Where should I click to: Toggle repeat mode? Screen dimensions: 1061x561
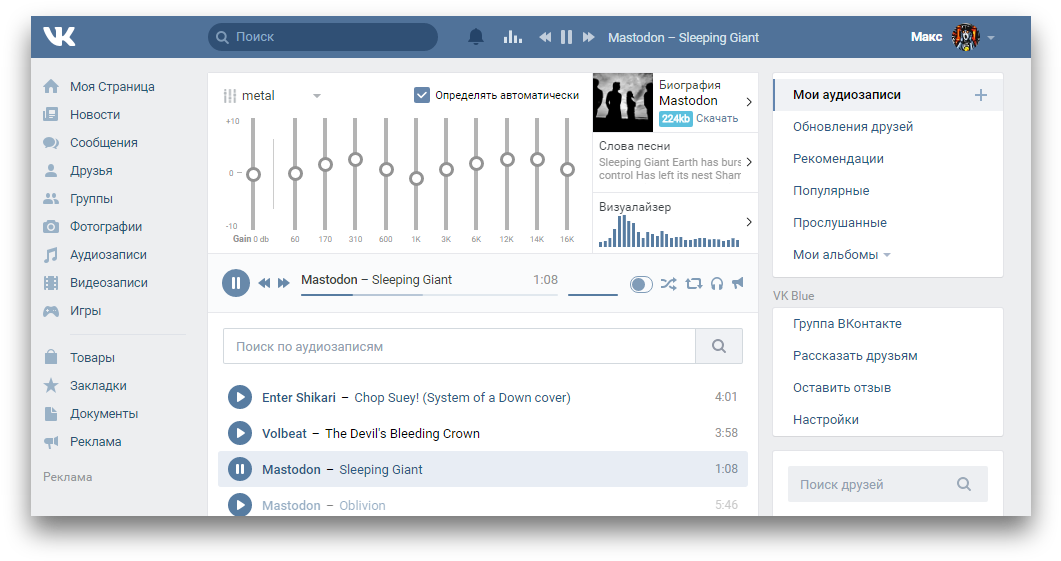click(x=694, y=284)
